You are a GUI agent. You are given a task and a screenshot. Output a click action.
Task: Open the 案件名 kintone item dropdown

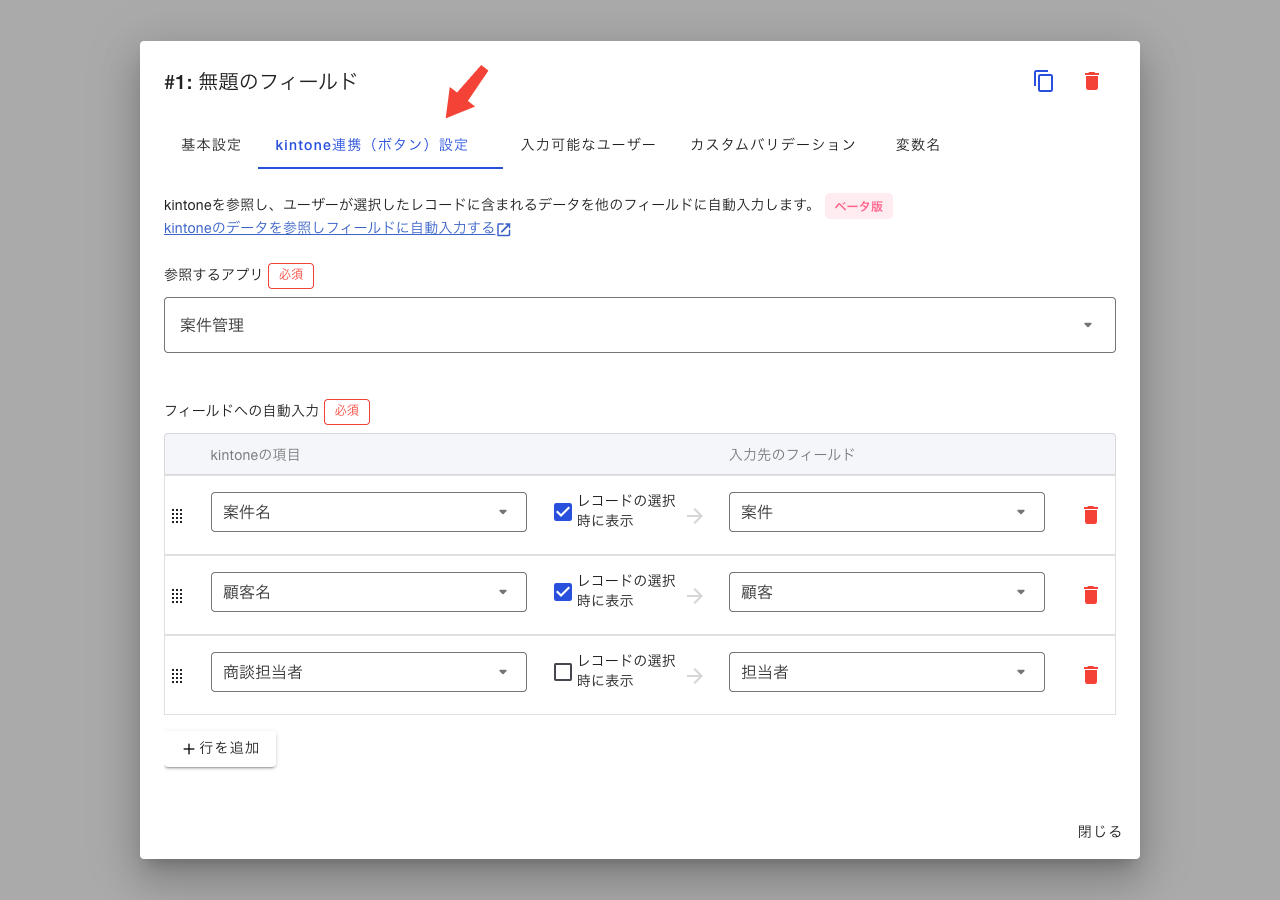(x=369, y=512)
